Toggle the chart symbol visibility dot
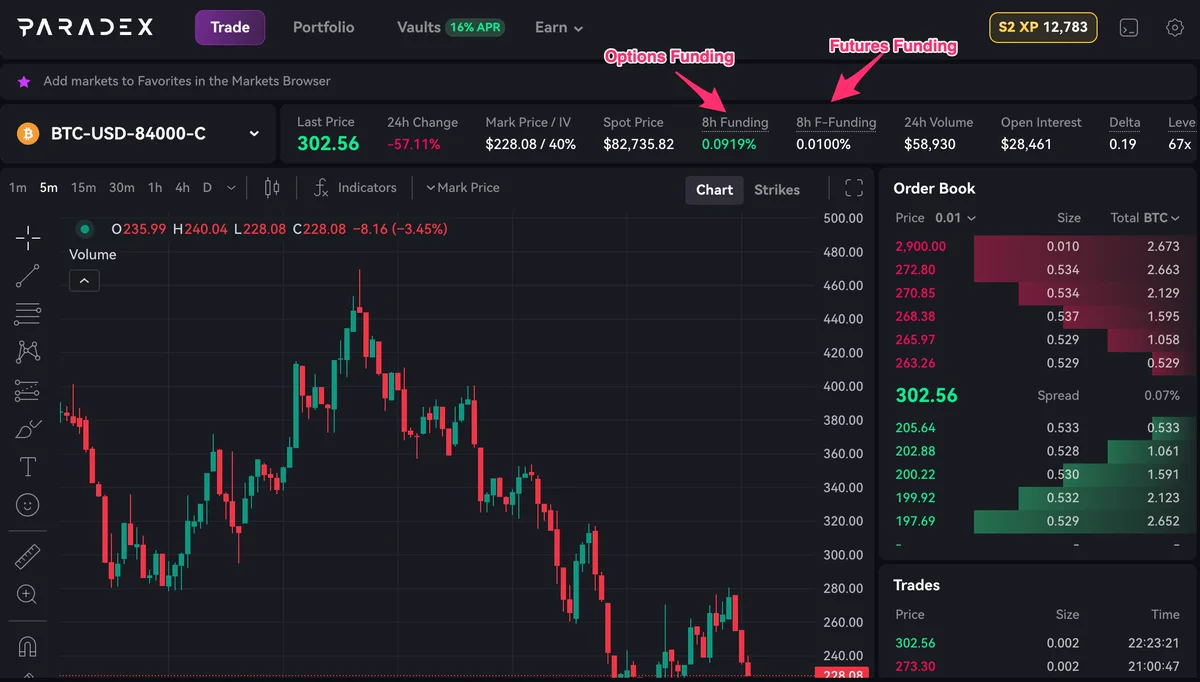The image size is (1200, 682). tap(84, 228)
